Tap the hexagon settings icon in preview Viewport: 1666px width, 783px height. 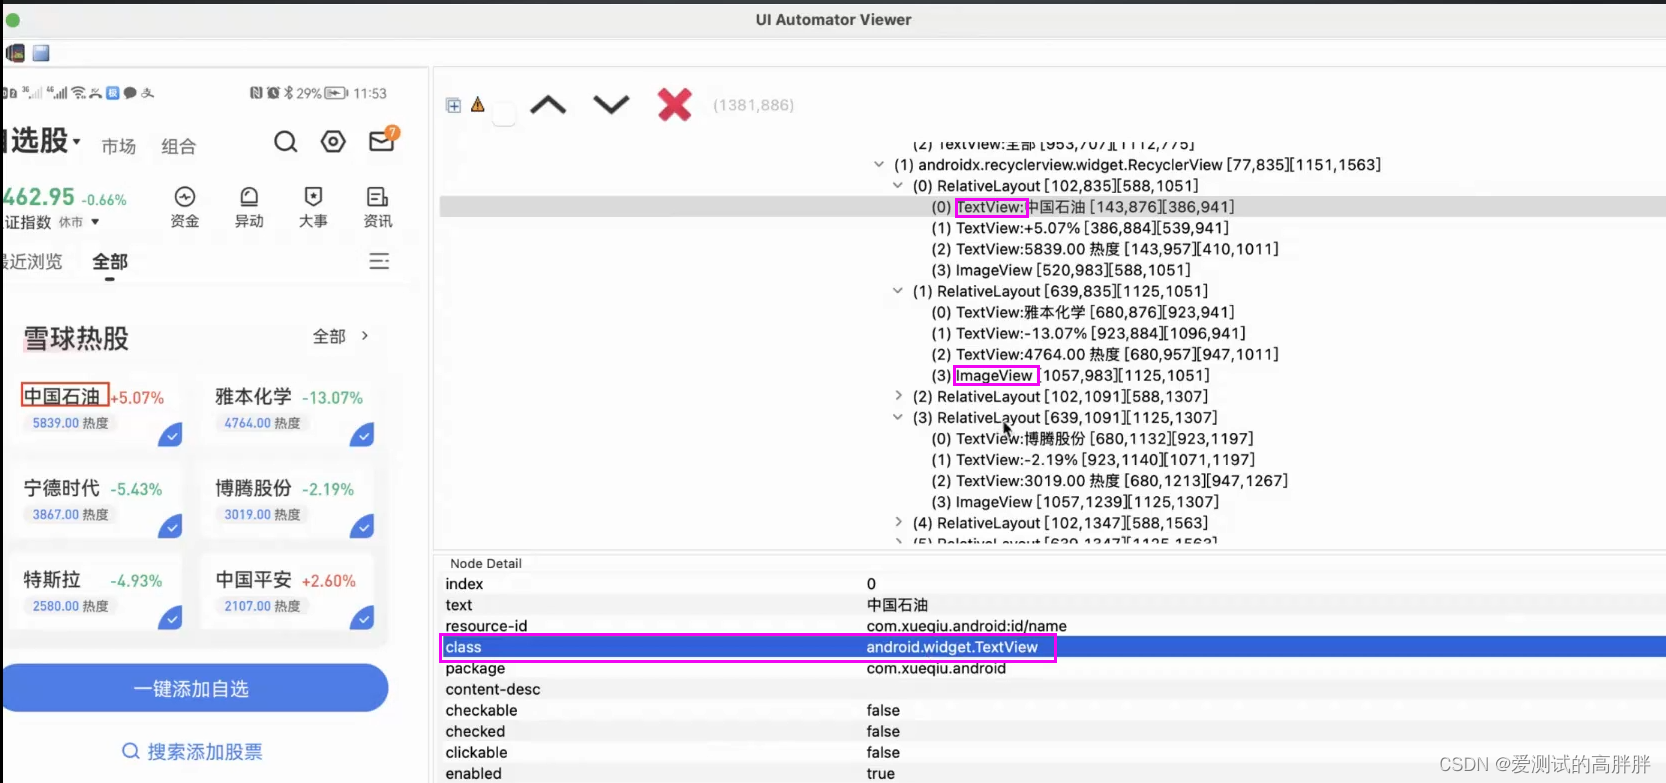(x=333, y=142)
